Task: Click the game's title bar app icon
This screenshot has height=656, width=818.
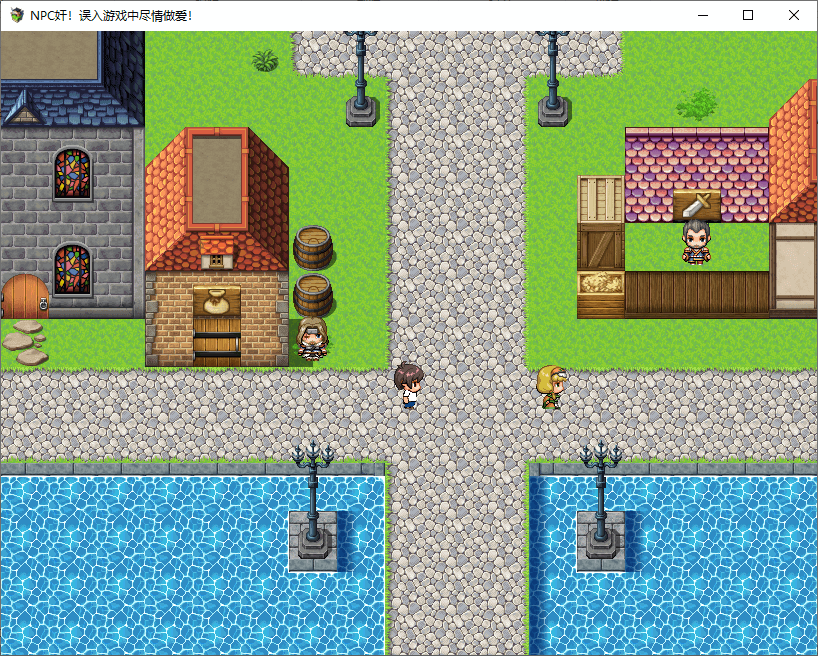Action: point(16,15)
